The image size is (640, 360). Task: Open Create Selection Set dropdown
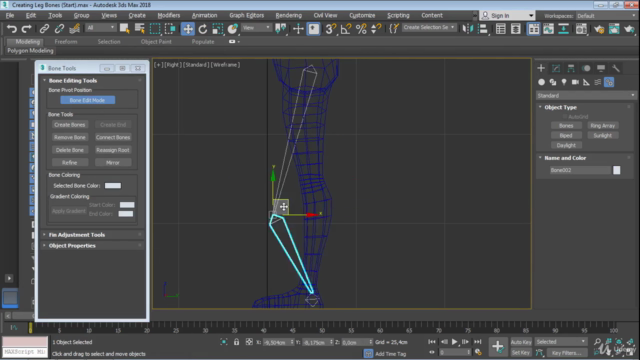429,27
